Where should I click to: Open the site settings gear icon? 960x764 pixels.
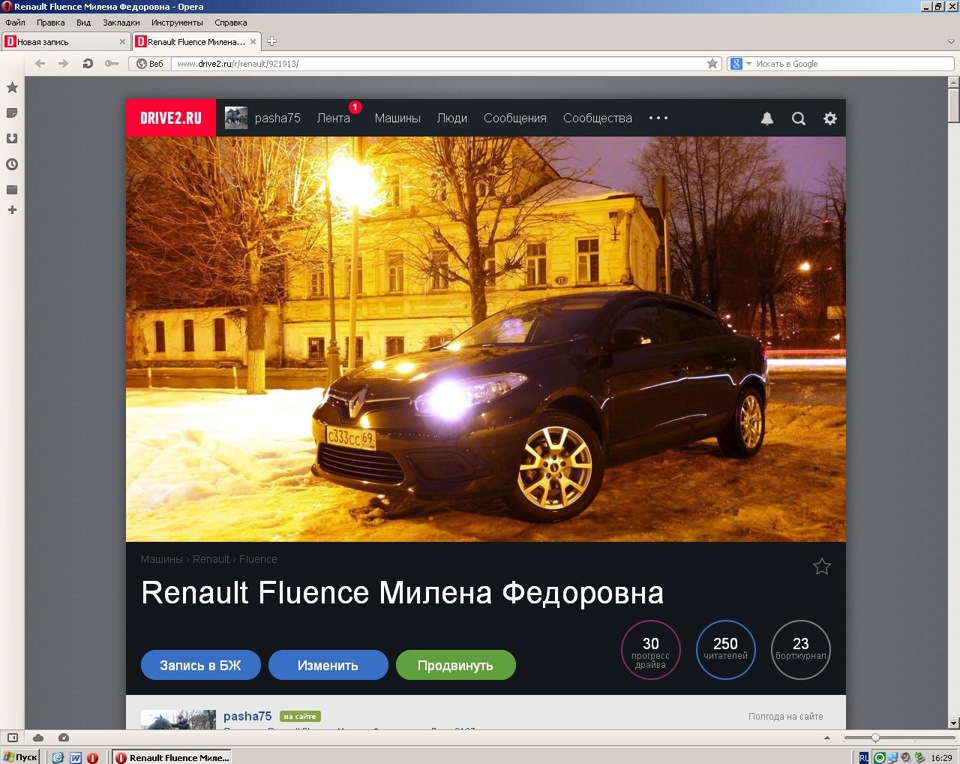tap(830, 118)
